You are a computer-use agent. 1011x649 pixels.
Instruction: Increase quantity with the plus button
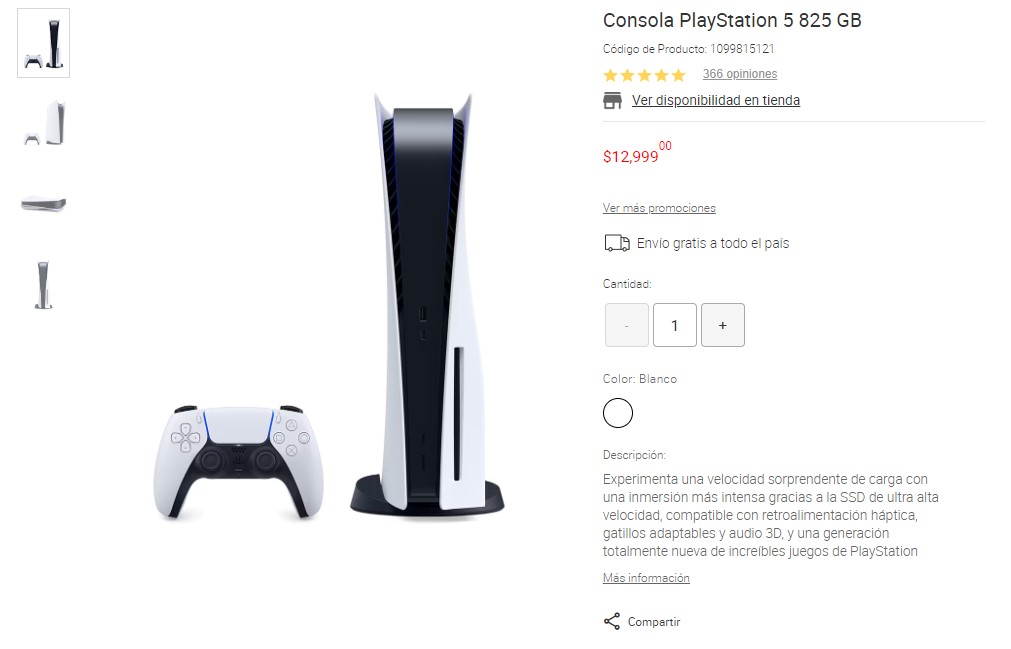click(x=723, y=325)
